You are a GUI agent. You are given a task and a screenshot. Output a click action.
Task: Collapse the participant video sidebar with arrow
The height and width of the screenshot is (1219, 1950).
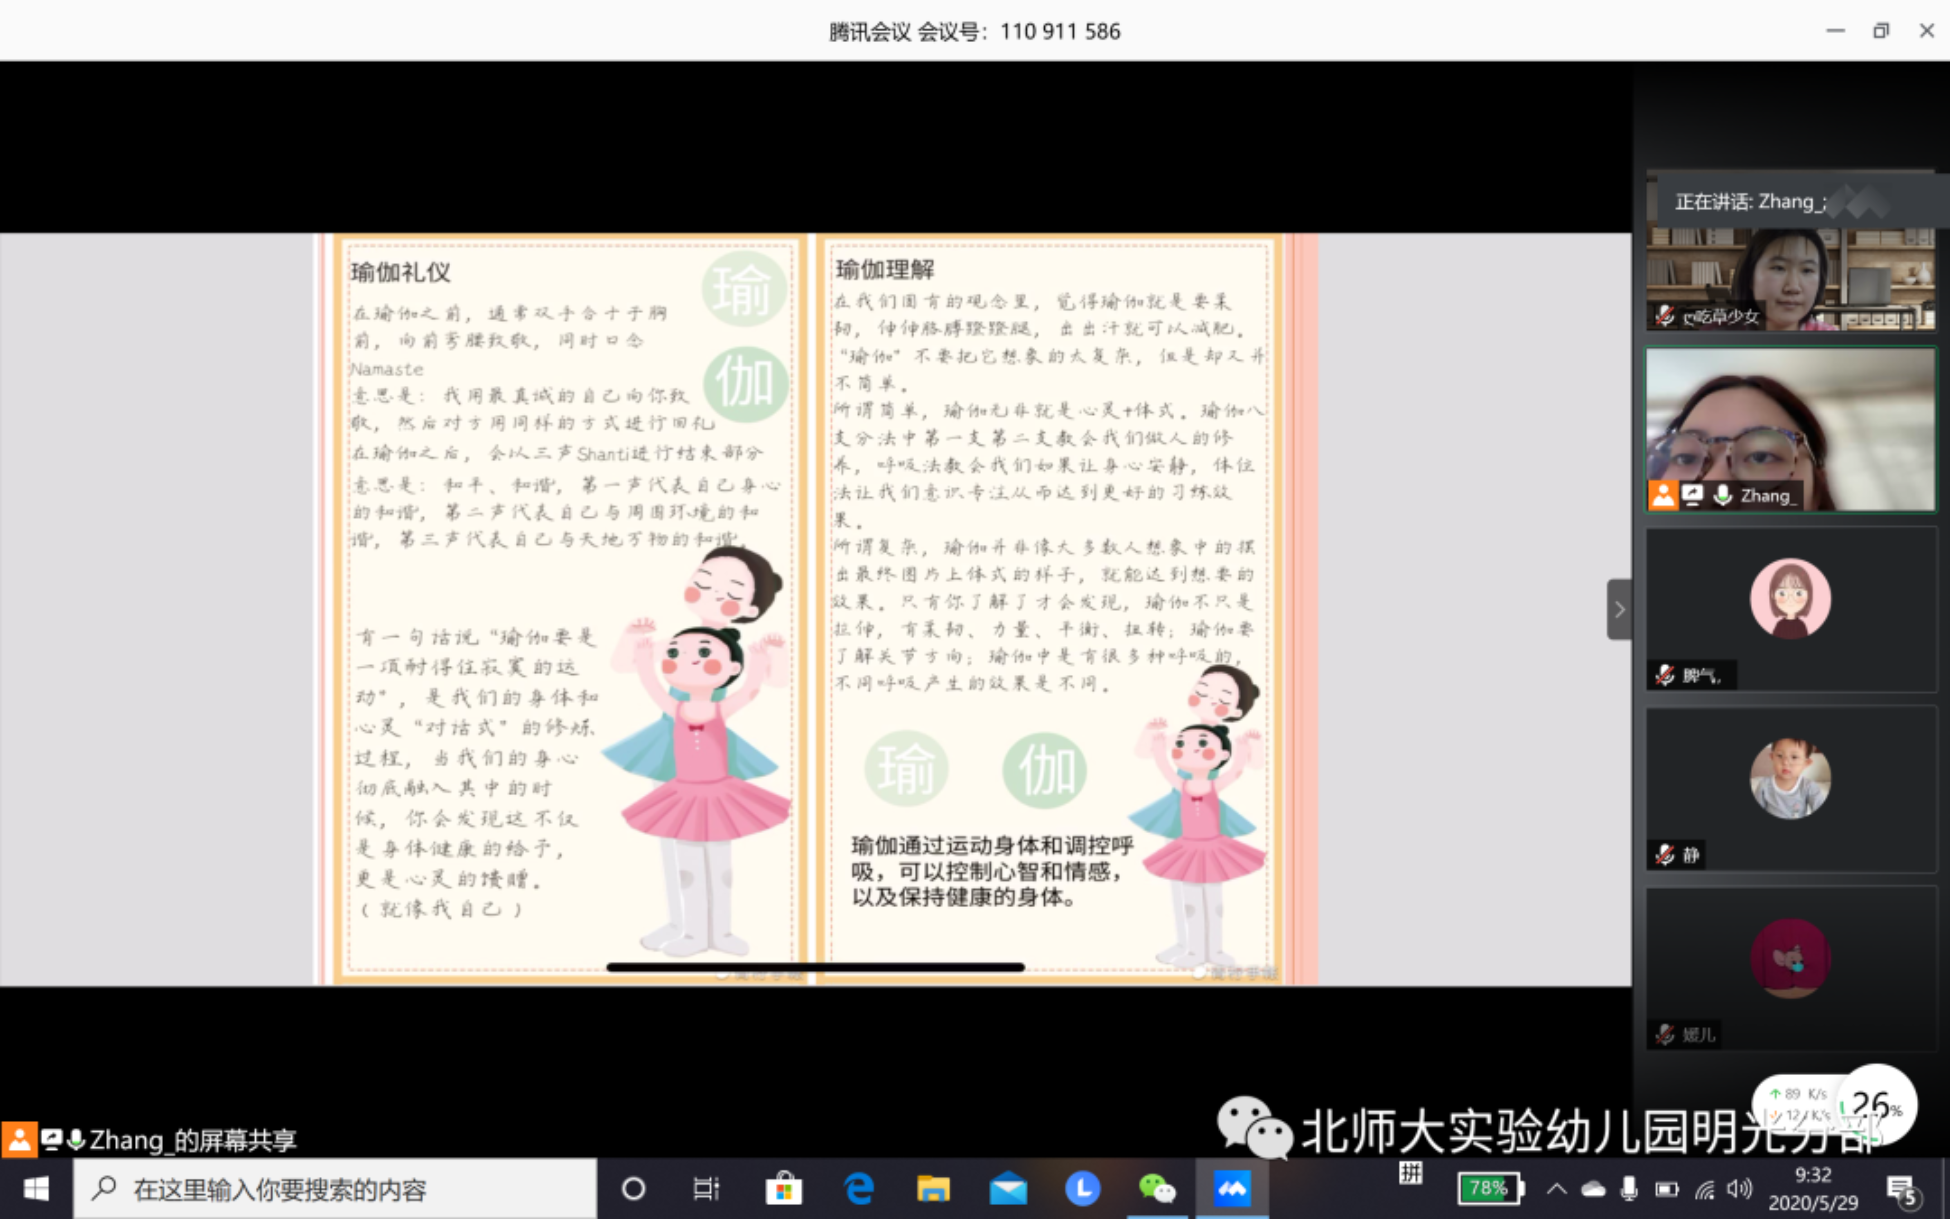tap(1619, 609)
